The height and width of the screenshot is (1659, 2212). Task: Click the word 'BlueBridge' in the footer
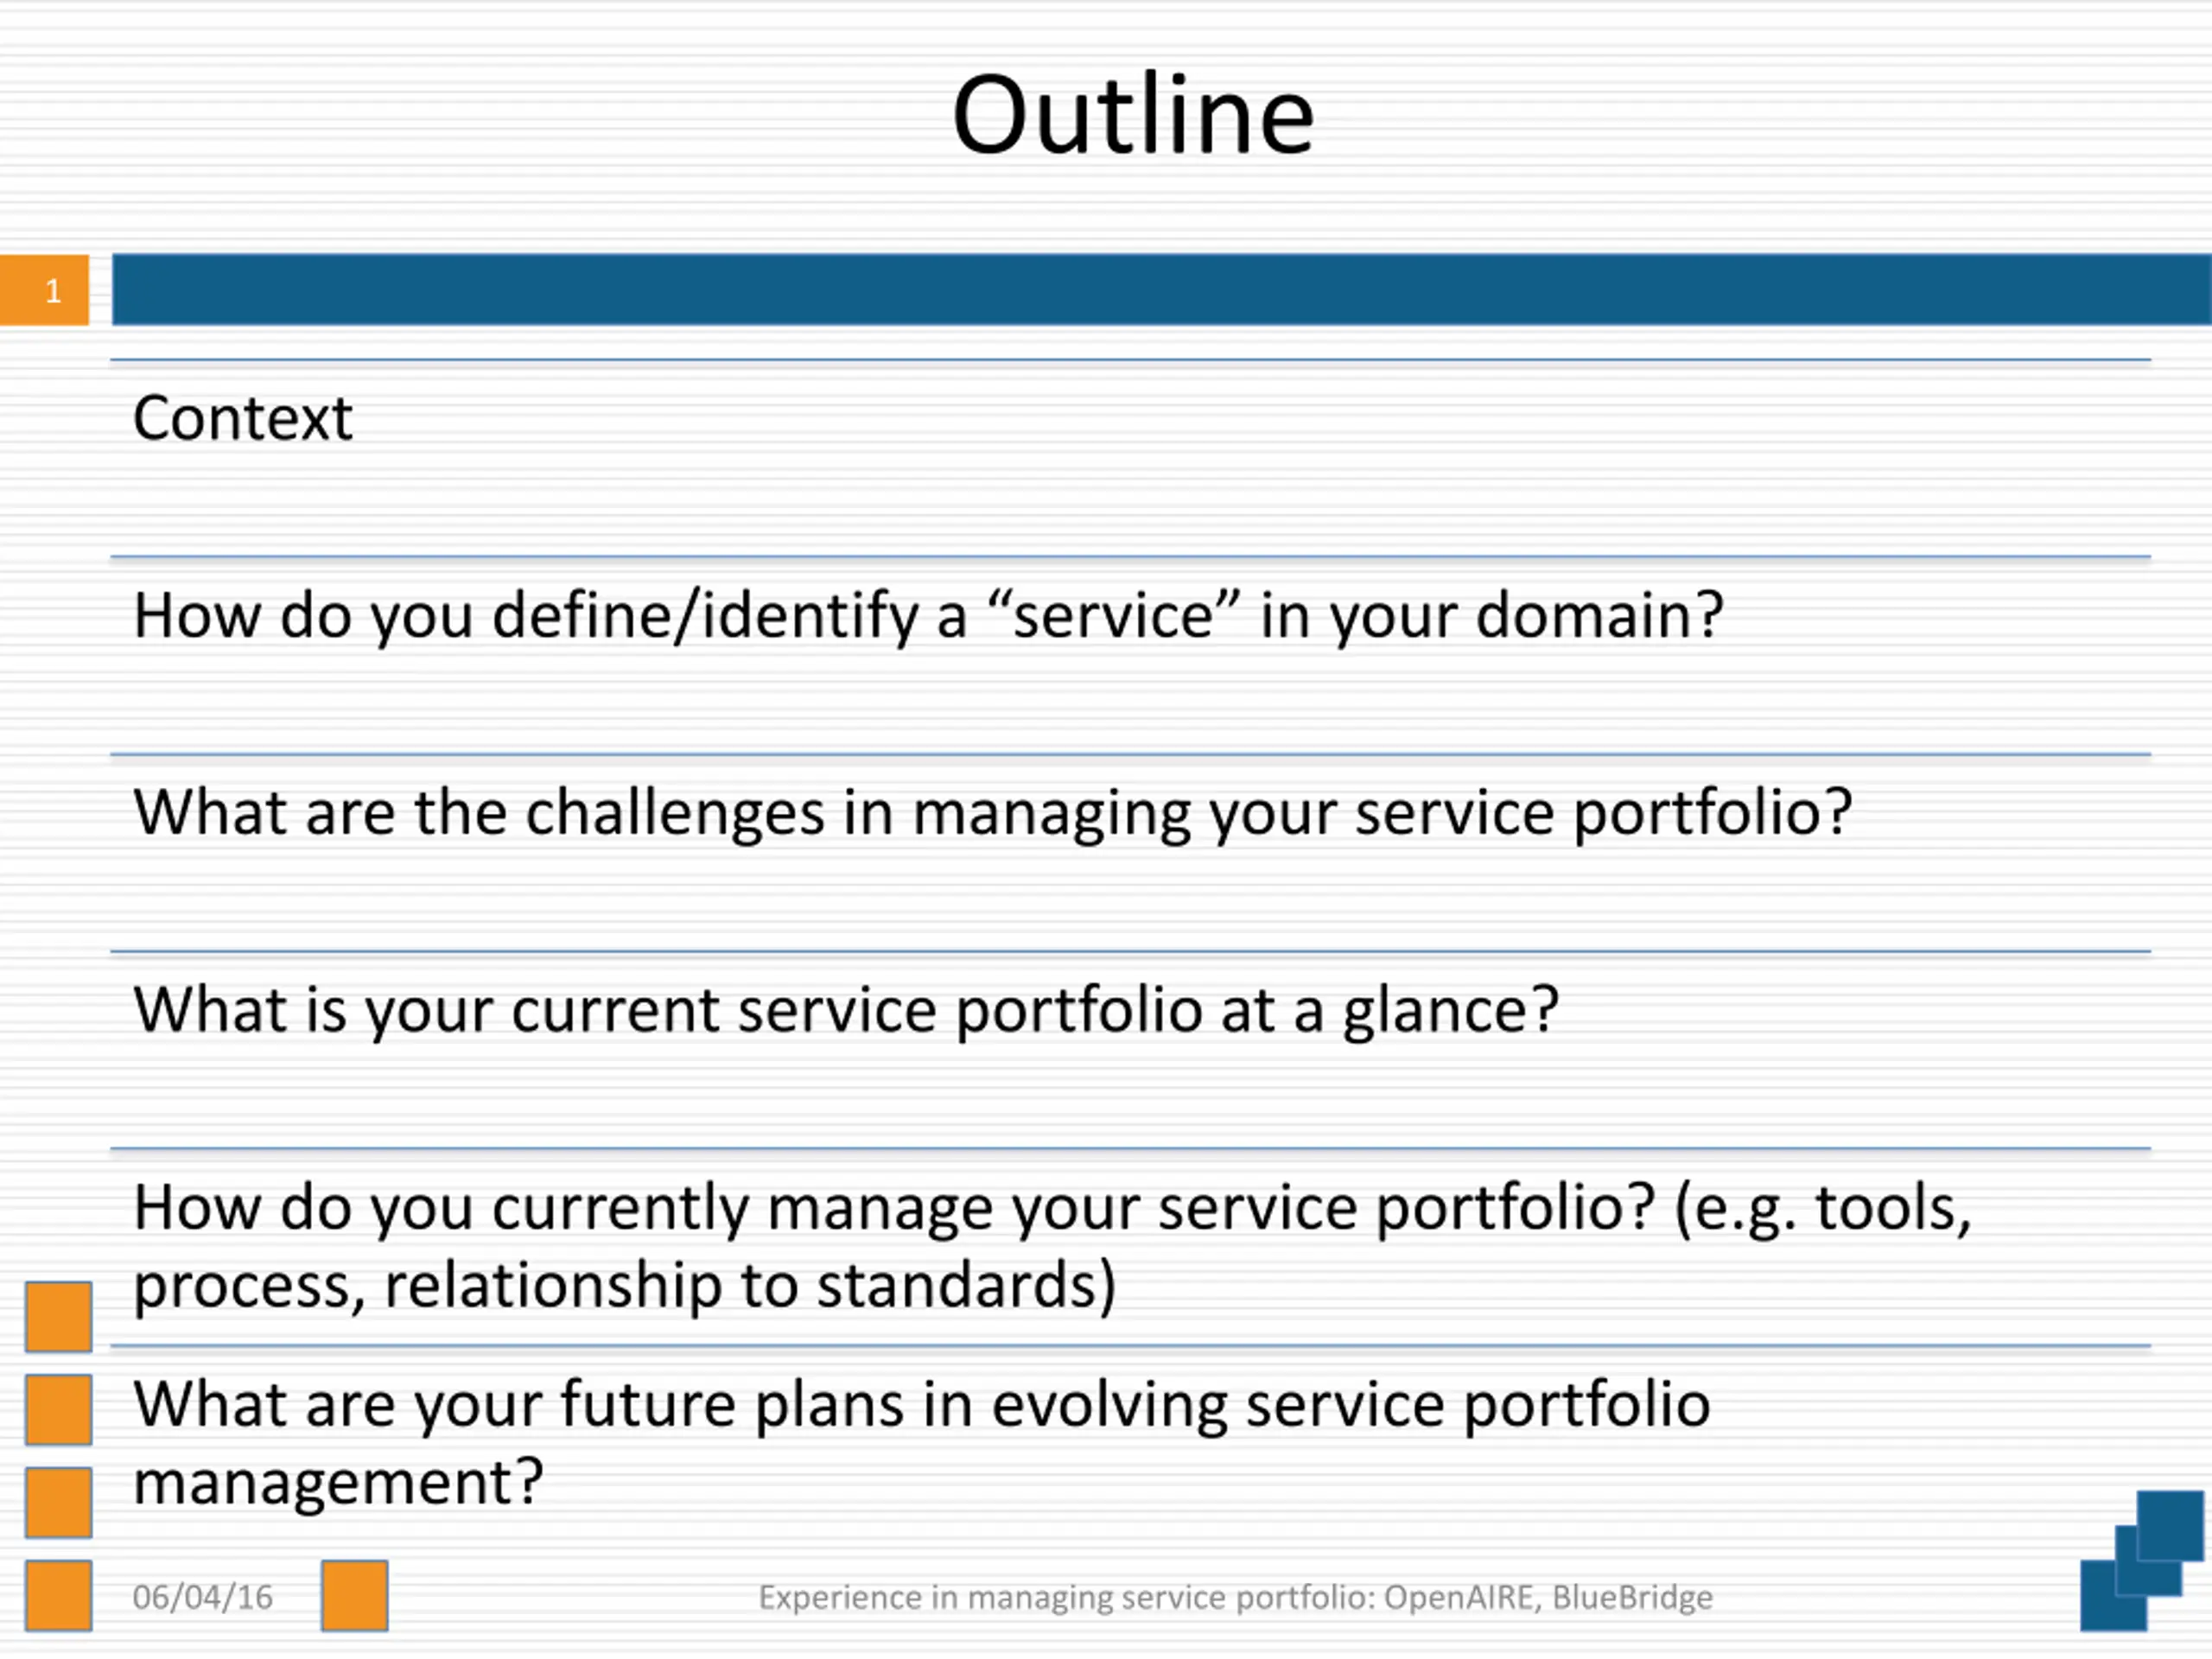pos(1632,1598)
